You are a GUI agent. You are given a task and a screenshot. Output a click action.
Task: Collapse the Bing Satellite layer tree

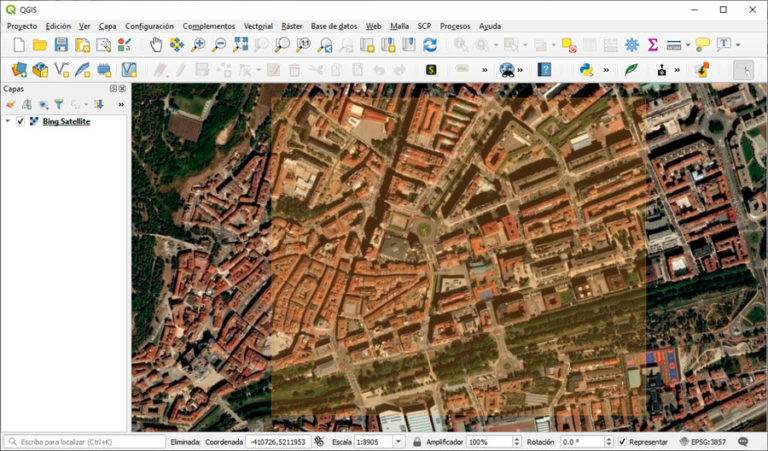[x=7, y=121]
